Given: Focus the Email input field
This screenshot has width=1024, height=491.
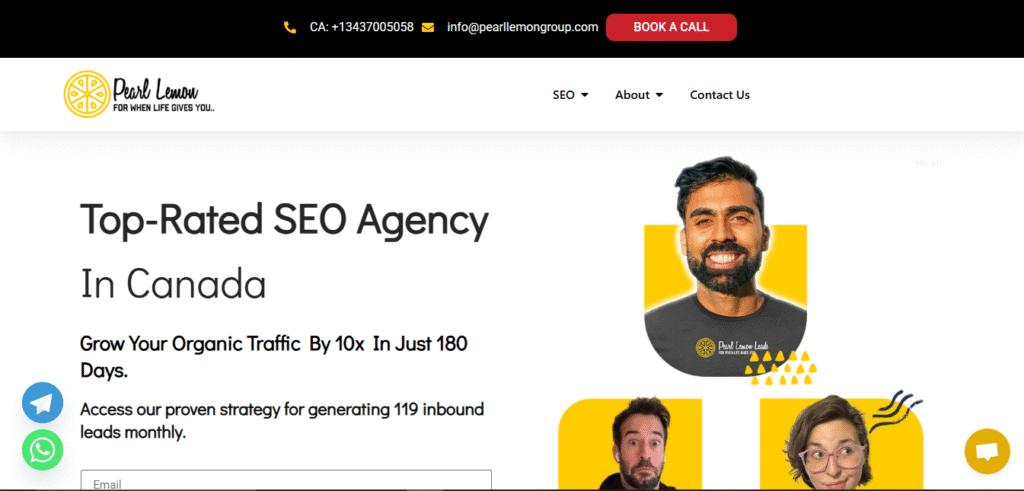Looking at the screenshot, I should pyautogui.click(x=286, y=480).
